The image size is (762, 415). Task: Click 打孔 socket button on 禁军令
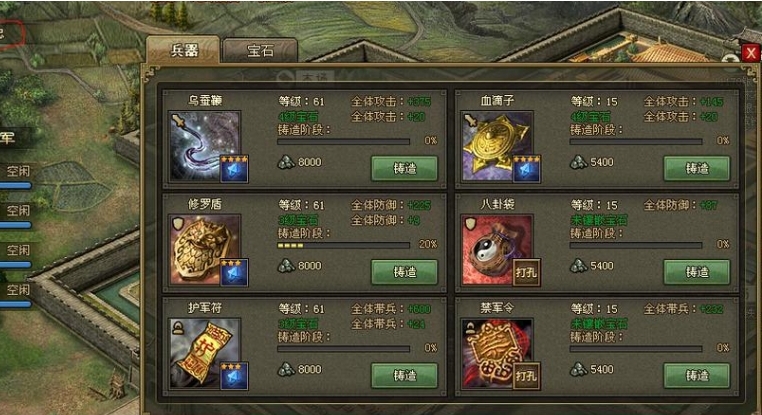[527, 376]
